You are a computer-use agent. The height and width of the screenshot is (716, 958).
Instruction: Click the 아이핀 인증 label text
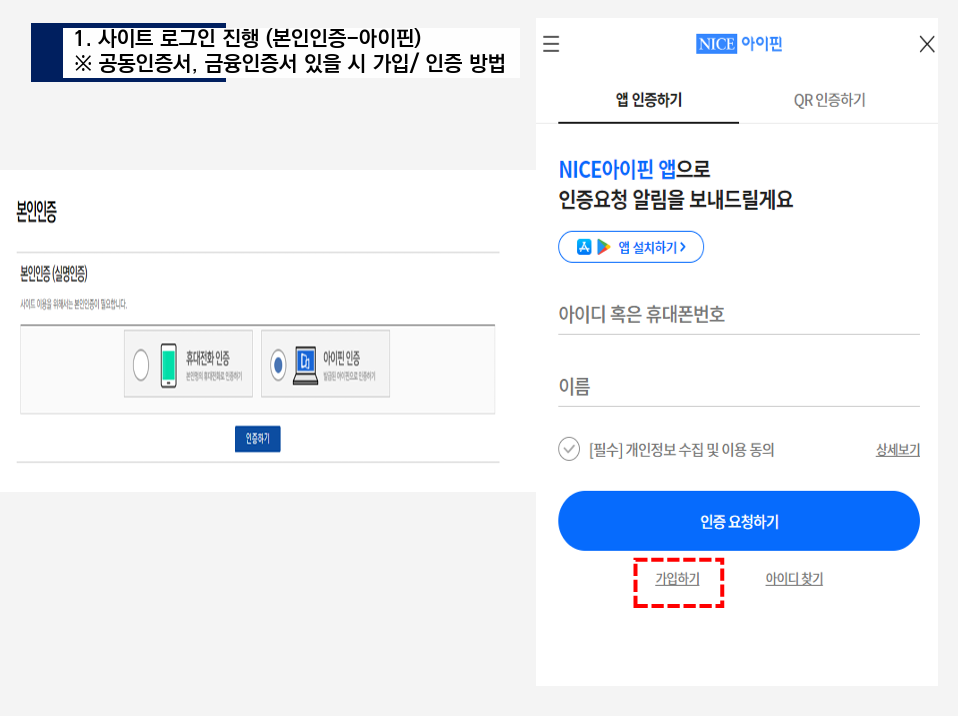click(x=342, y=358)
